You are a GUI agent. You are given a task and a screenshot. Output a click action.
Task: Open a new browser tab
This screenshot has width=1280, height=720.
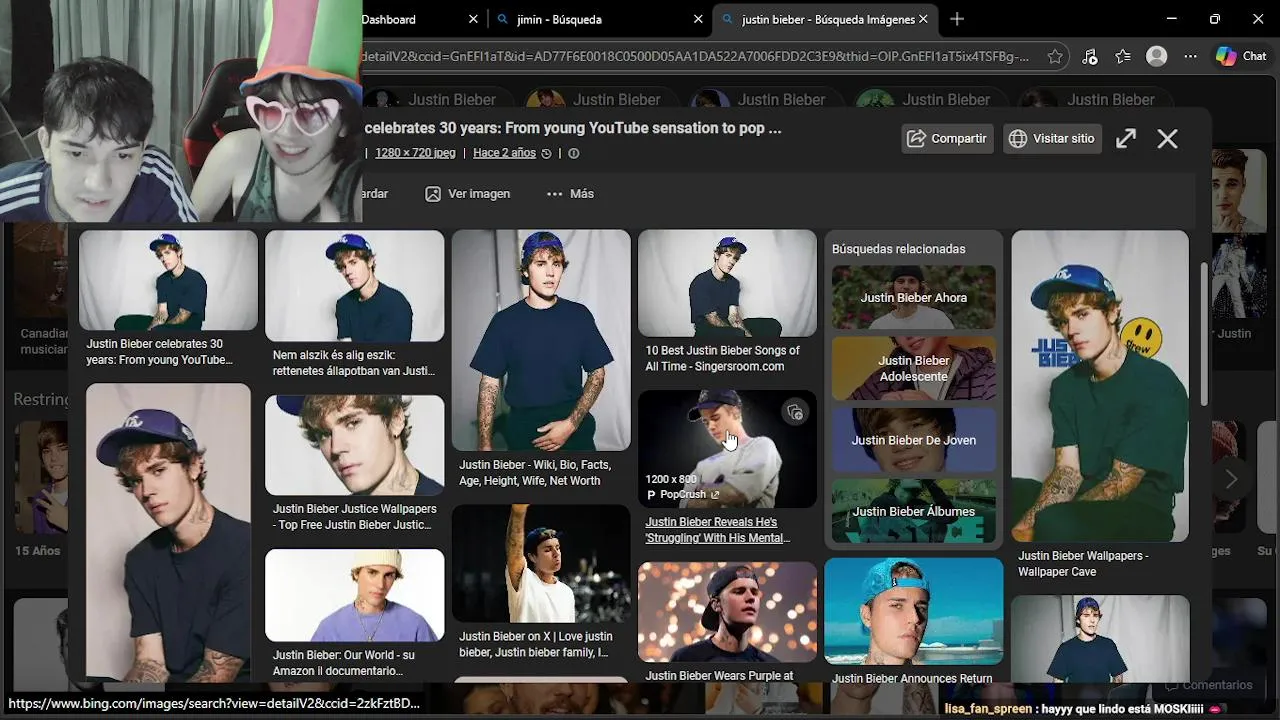click(x=957, y=19)
